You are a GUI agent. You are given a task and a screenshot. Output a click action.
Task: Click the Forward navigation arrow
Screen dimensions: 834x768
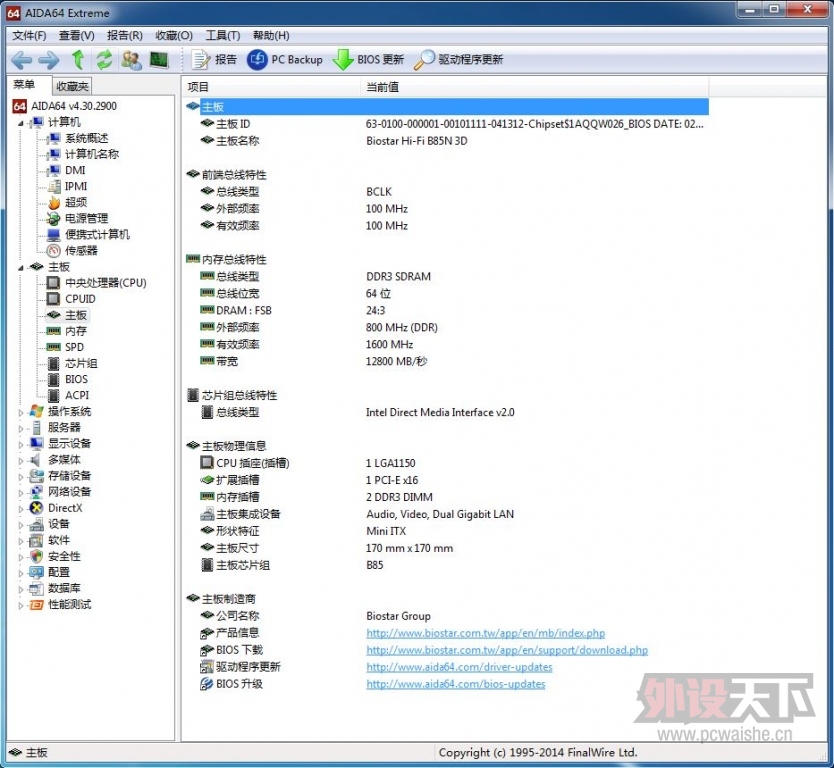click(x=49, y=60)
